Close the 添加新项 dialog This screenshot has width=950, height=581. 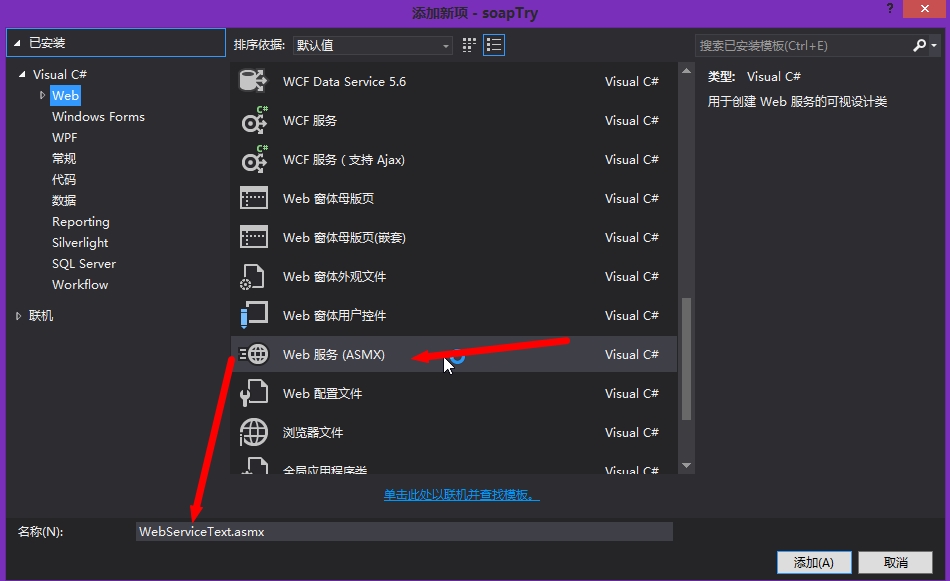[925, 8]
